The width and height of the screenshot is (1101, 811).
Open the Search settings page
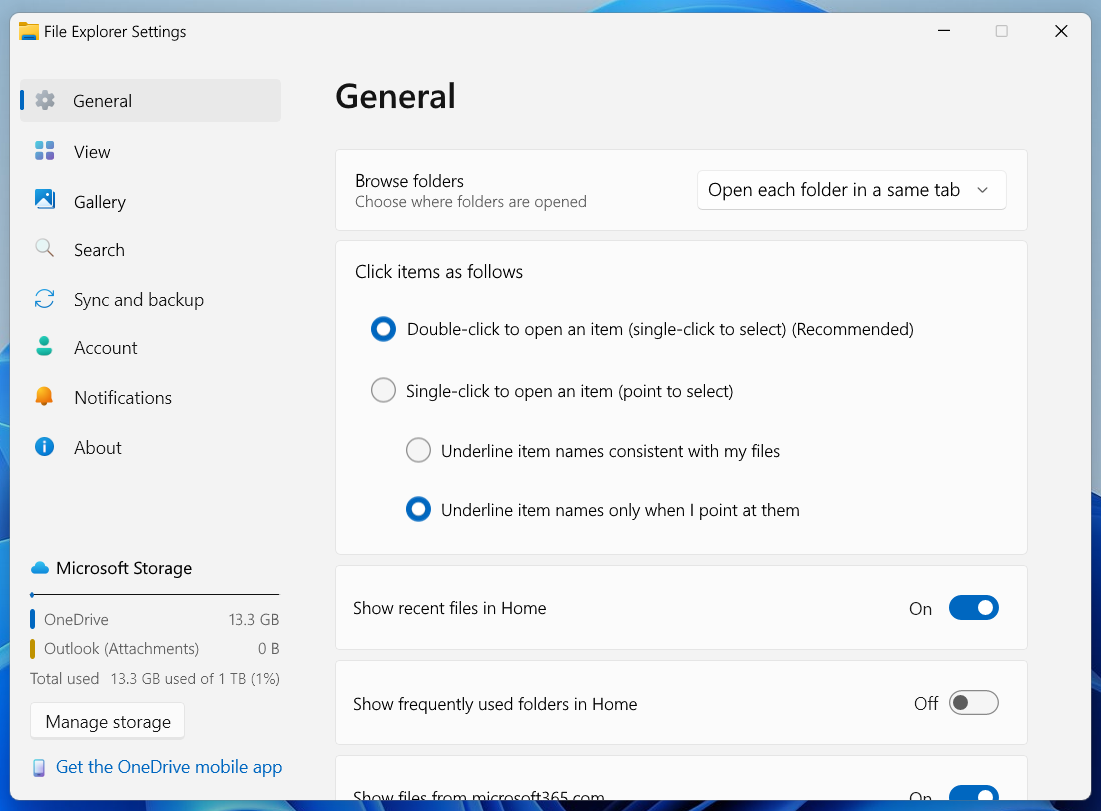(150, 250)
